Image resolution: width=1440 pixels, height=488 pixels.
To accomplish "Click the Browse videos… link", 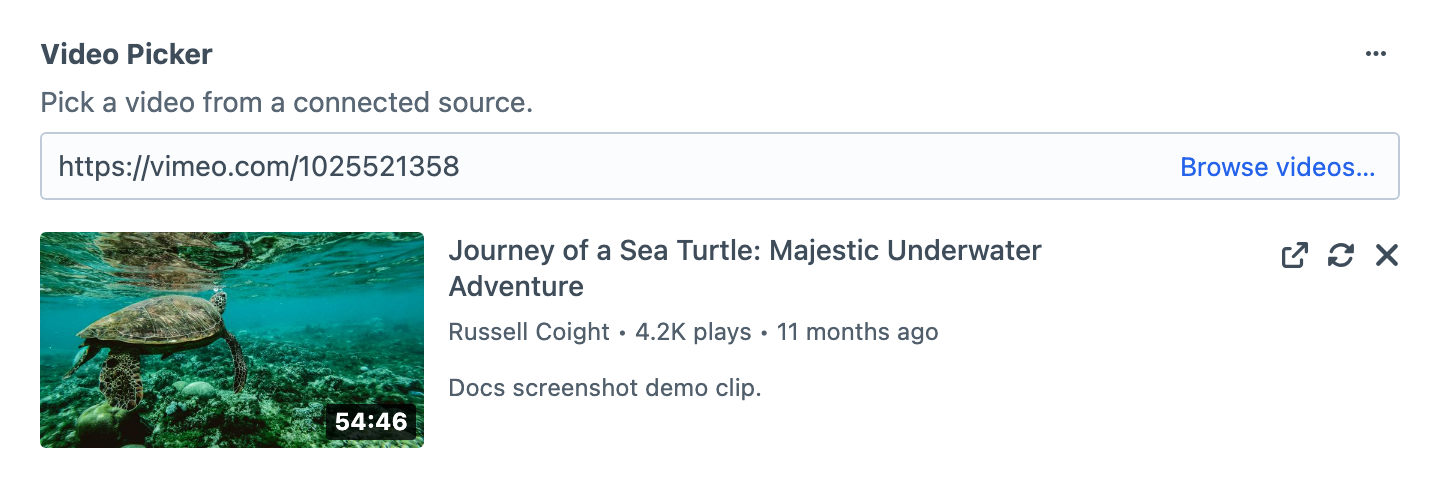I will click(x=1278, y=167).
